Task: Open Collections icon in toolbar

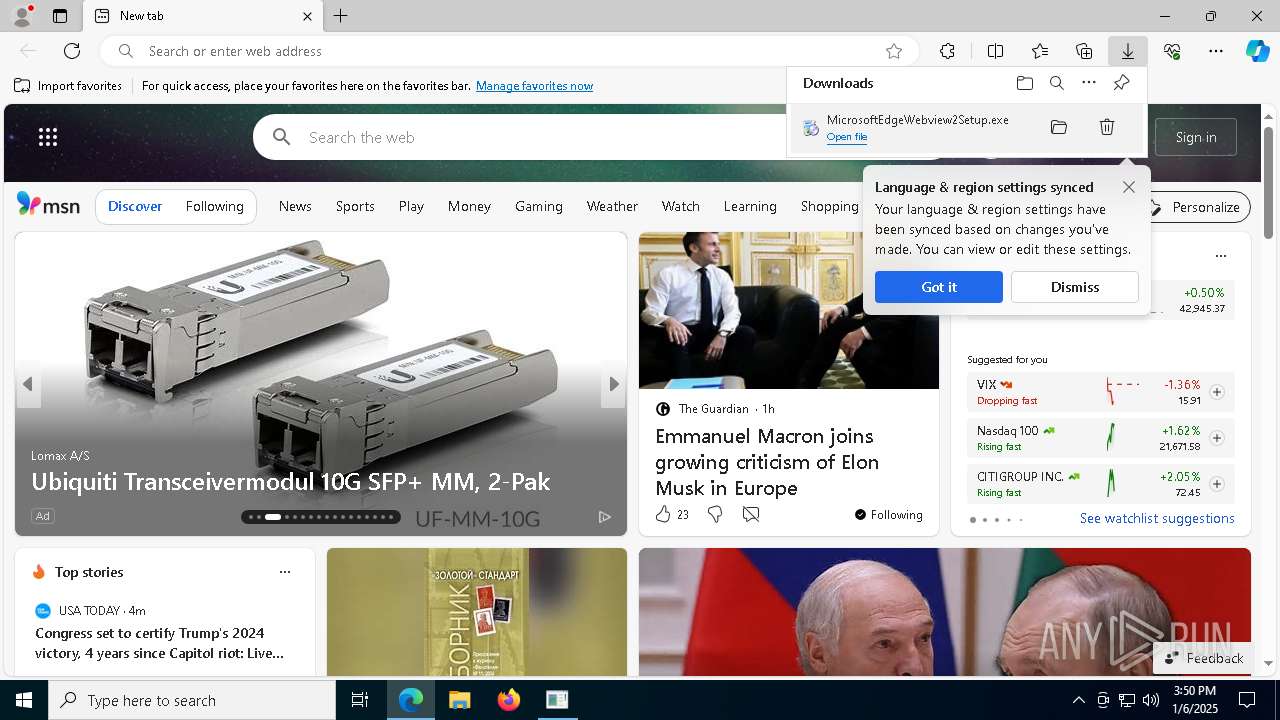Action: [1084, 51]
